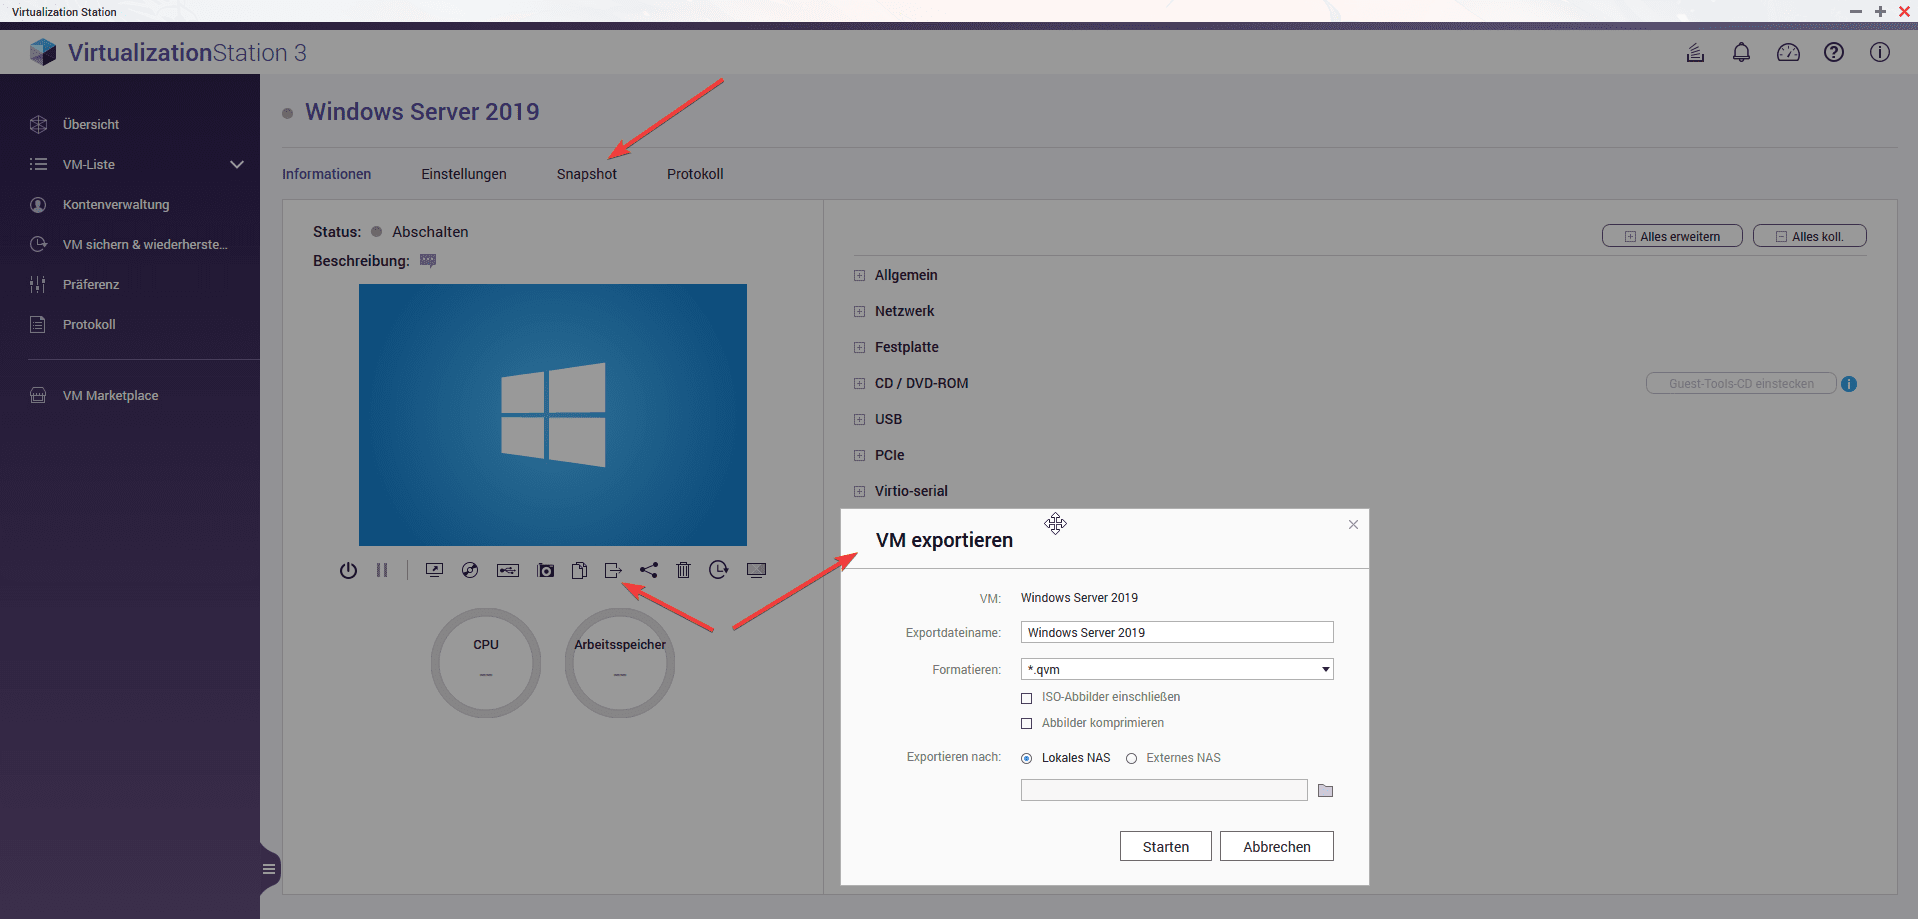Open the background tasks icon in header
Image resolution: width=1918 pixels, height=919 pixels.
(1695, 52)
